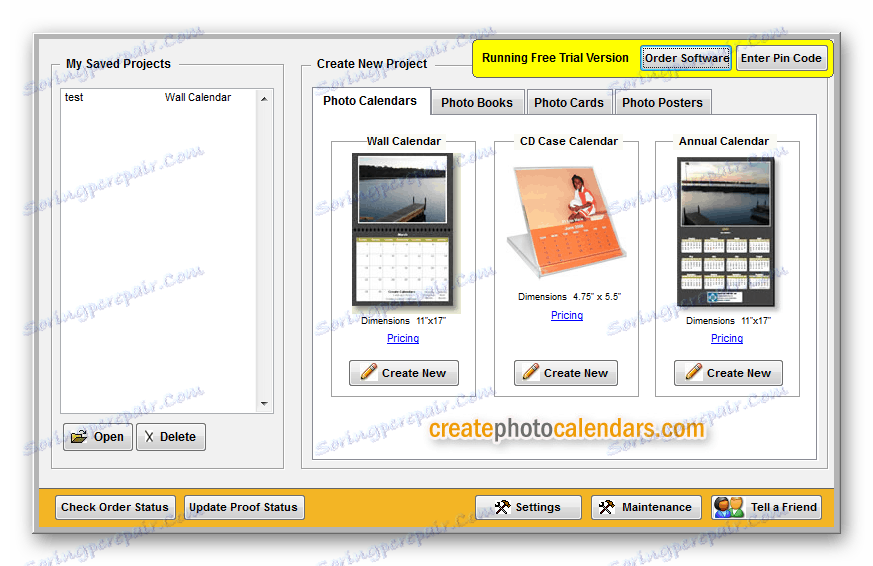The height and width of the screenshot is (566, 873).
Task: Delete the selected saved project
Action: 171,437
